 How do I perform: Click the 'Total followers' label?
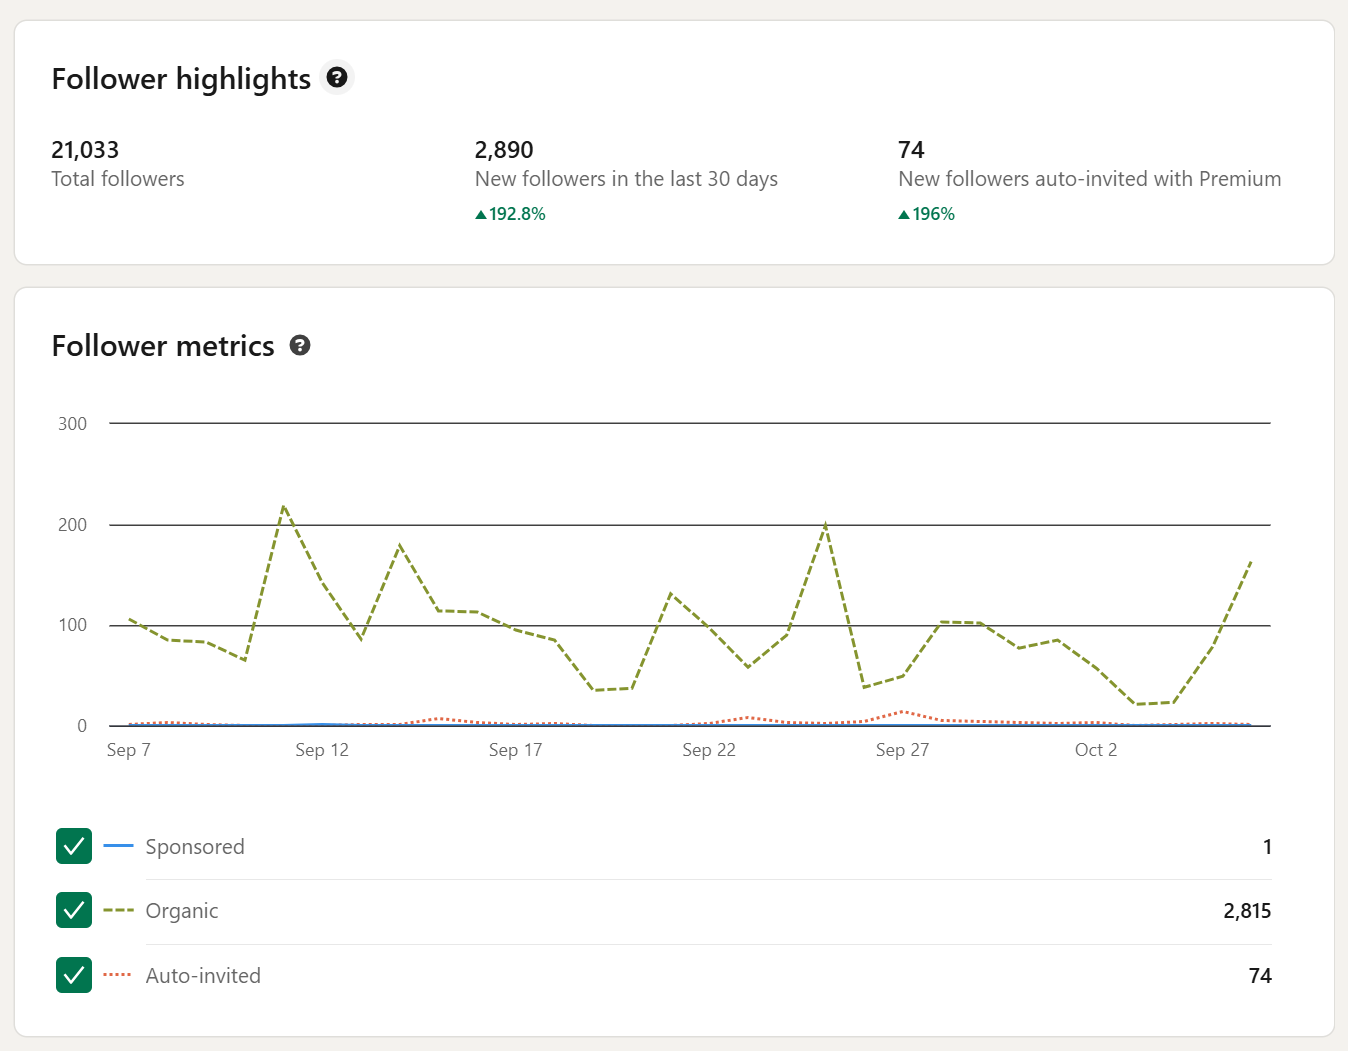[118, 179]
